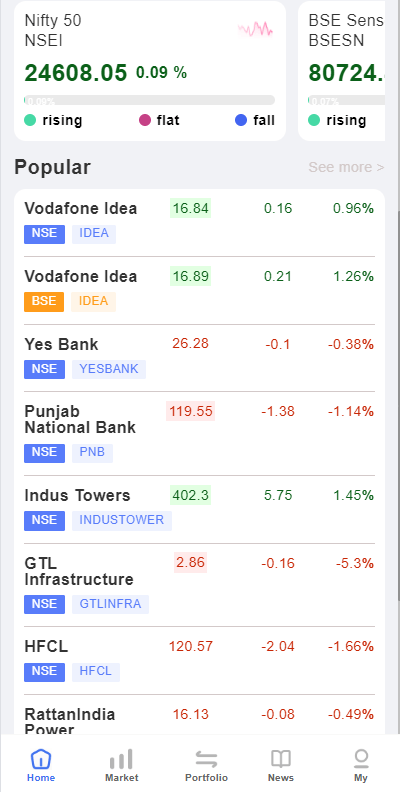
Task: Click the INDUSTOWER ticker tag
Action: pos(122,521)
